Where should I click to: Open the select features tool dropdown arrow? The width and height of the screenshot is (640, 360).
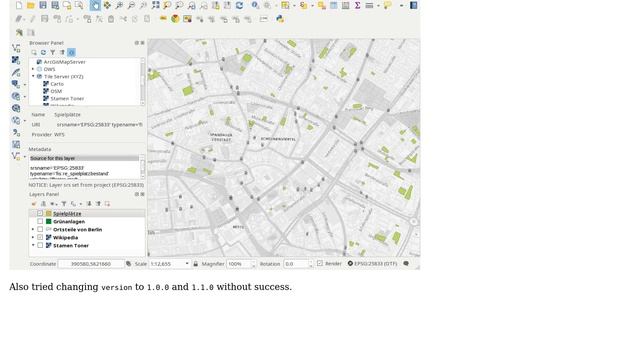293,5
